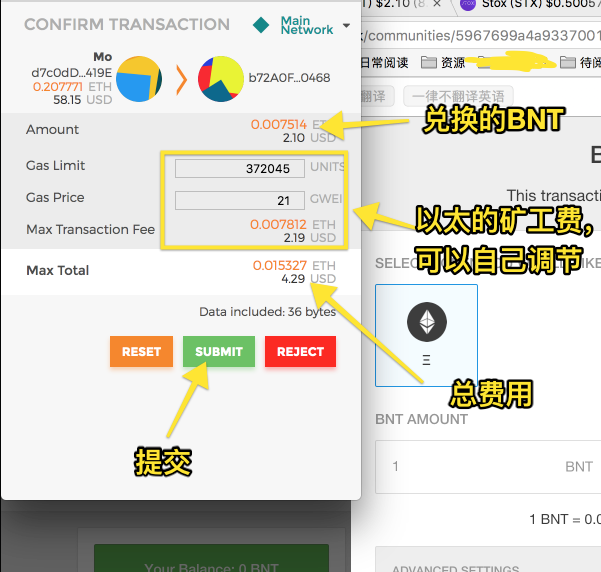Click the recipient b72A0F identicon

tap(221, 79)
